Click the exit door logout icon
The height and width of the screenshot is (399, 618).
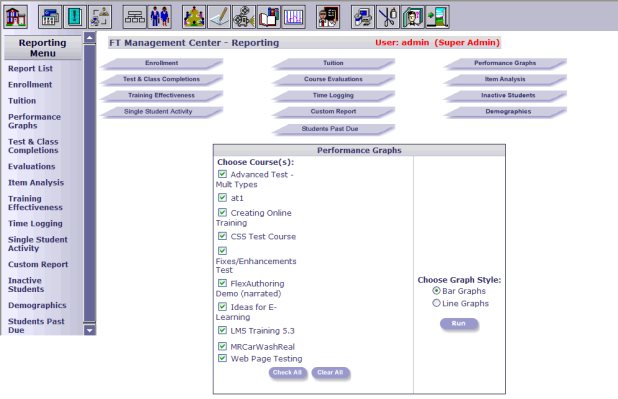click(437, 17)
